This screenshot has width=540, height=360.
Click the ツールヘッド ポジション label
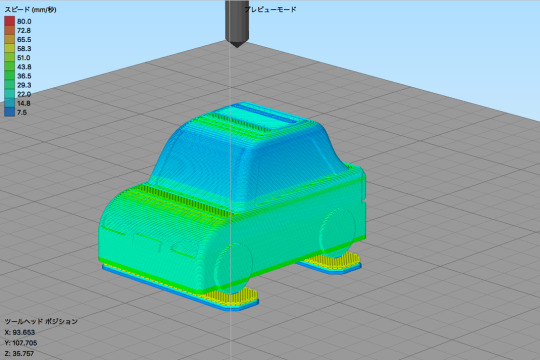(41, 321)
